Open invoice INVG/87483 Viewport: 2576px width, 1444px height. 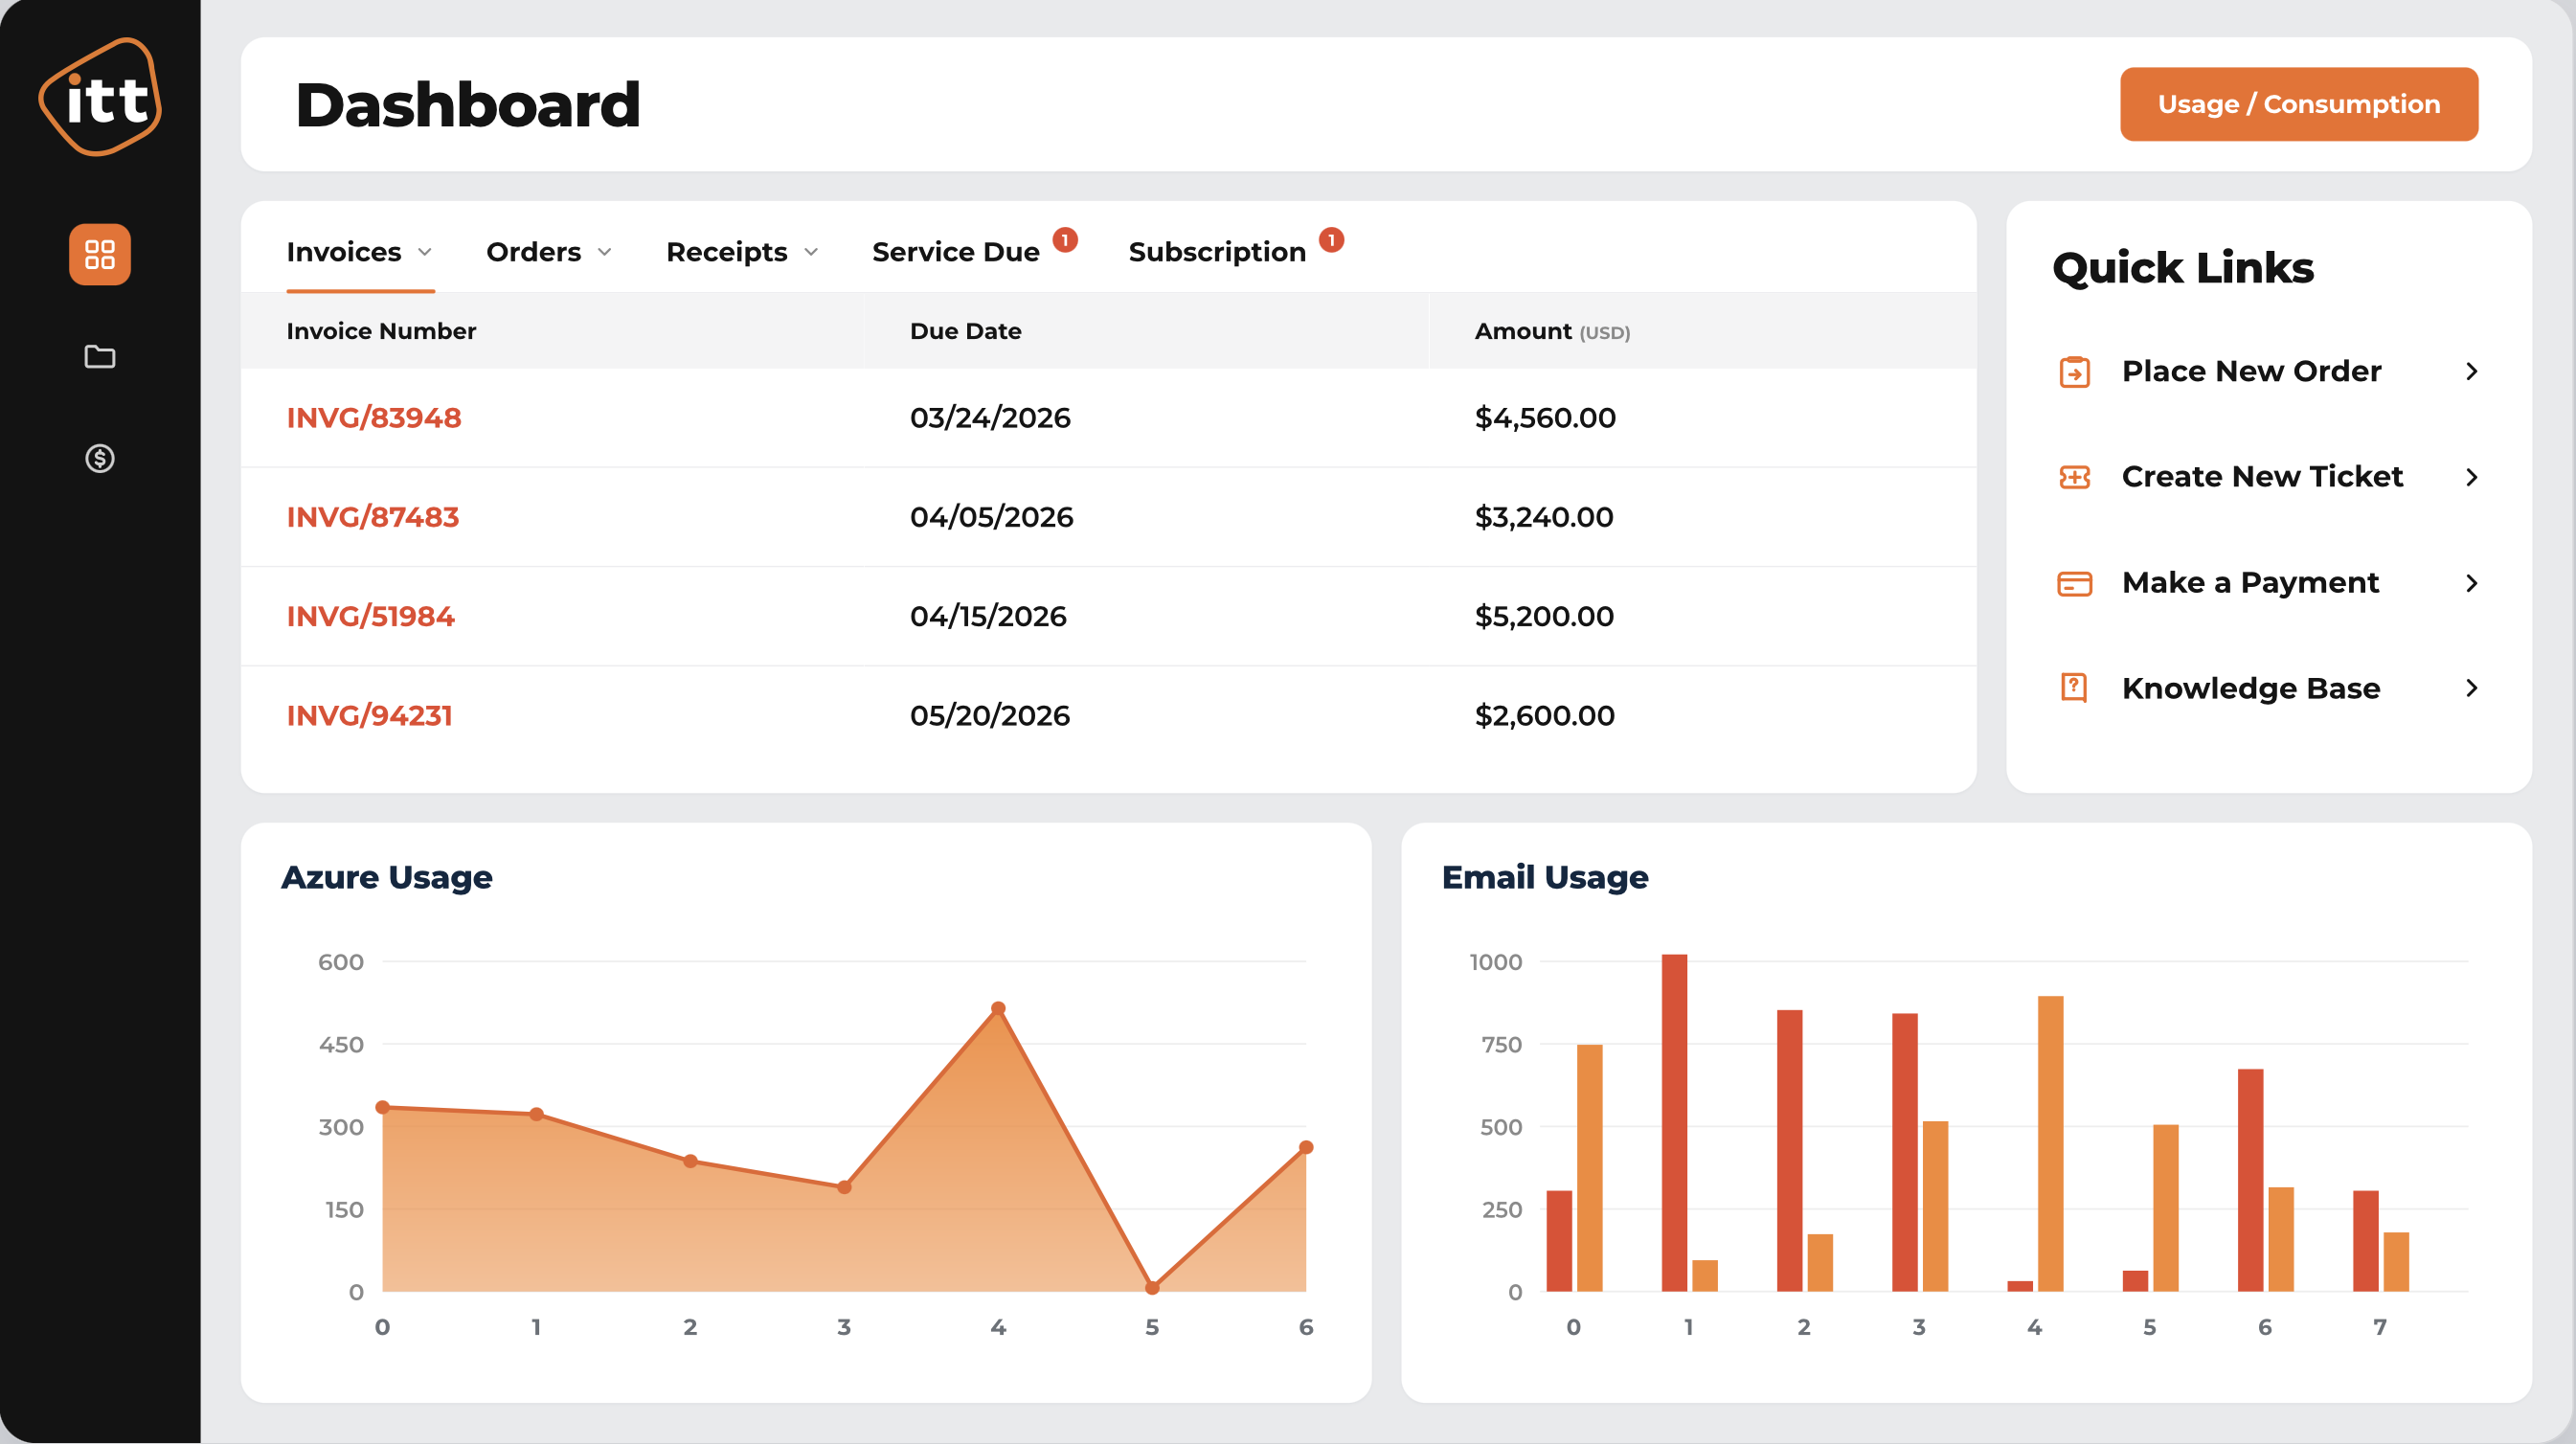(x=373, y=517)
